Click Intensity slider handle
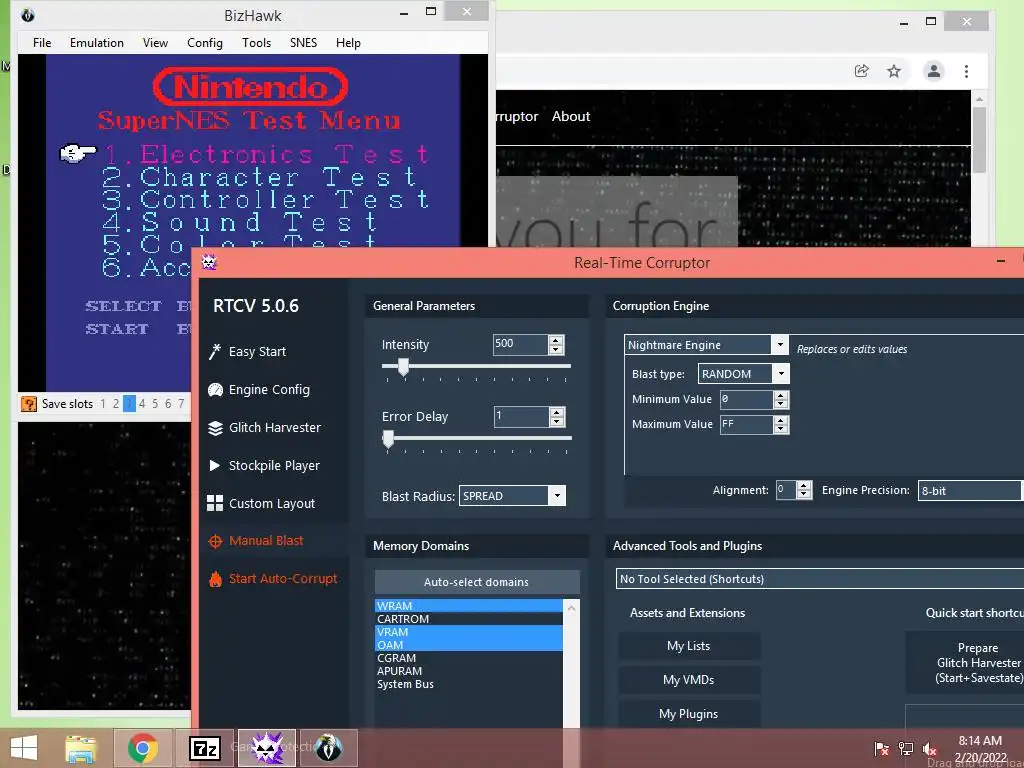This screenshot has width=1024, height=768. (404, 367)
